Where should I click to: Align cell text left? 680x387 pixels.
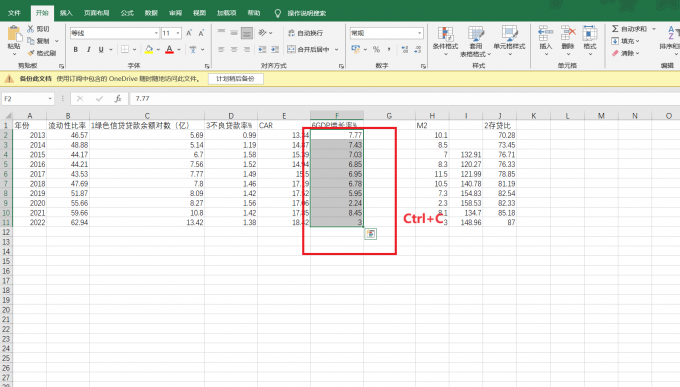[221, 49]
